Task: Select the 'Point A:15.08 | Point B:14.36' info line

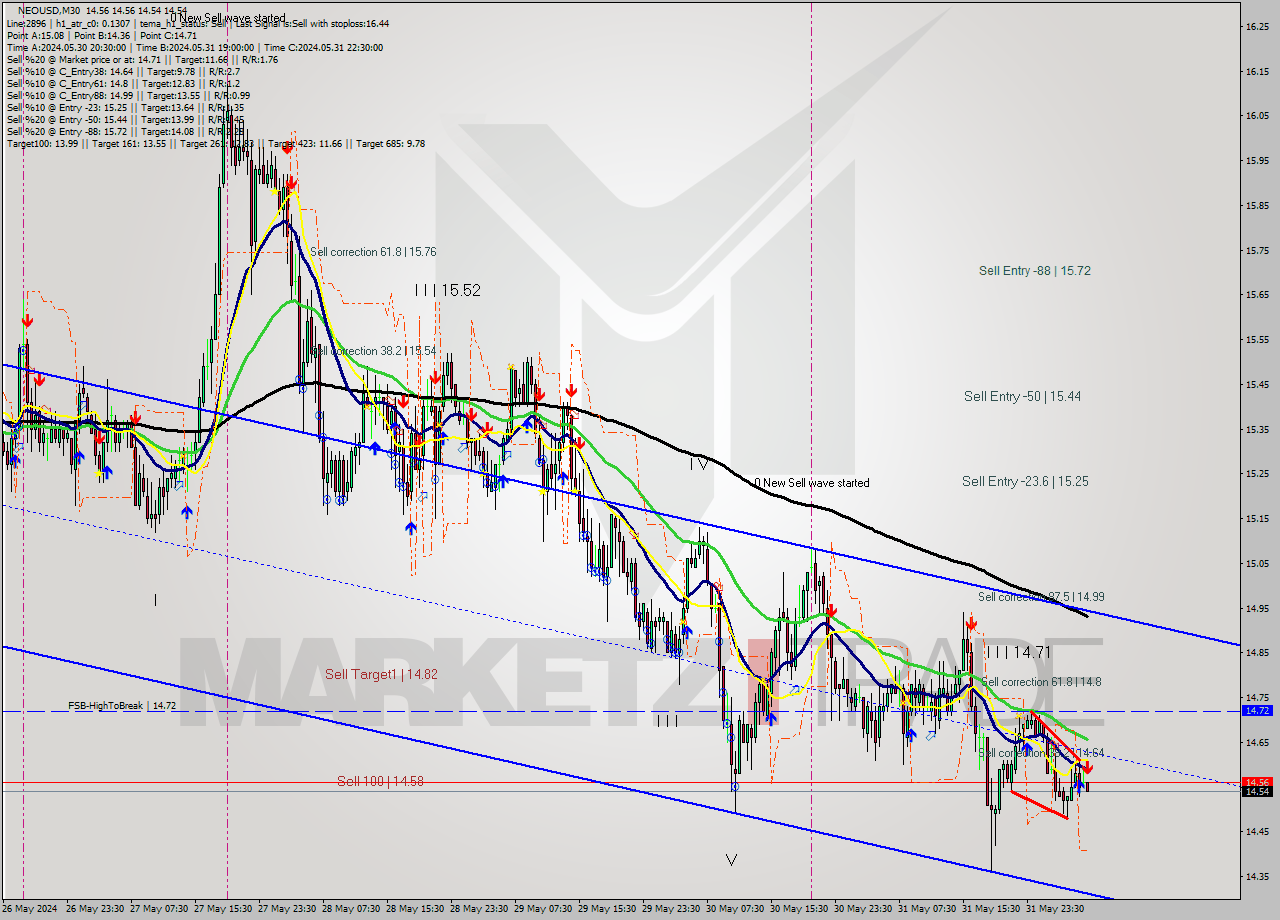Action: [102, 35]
